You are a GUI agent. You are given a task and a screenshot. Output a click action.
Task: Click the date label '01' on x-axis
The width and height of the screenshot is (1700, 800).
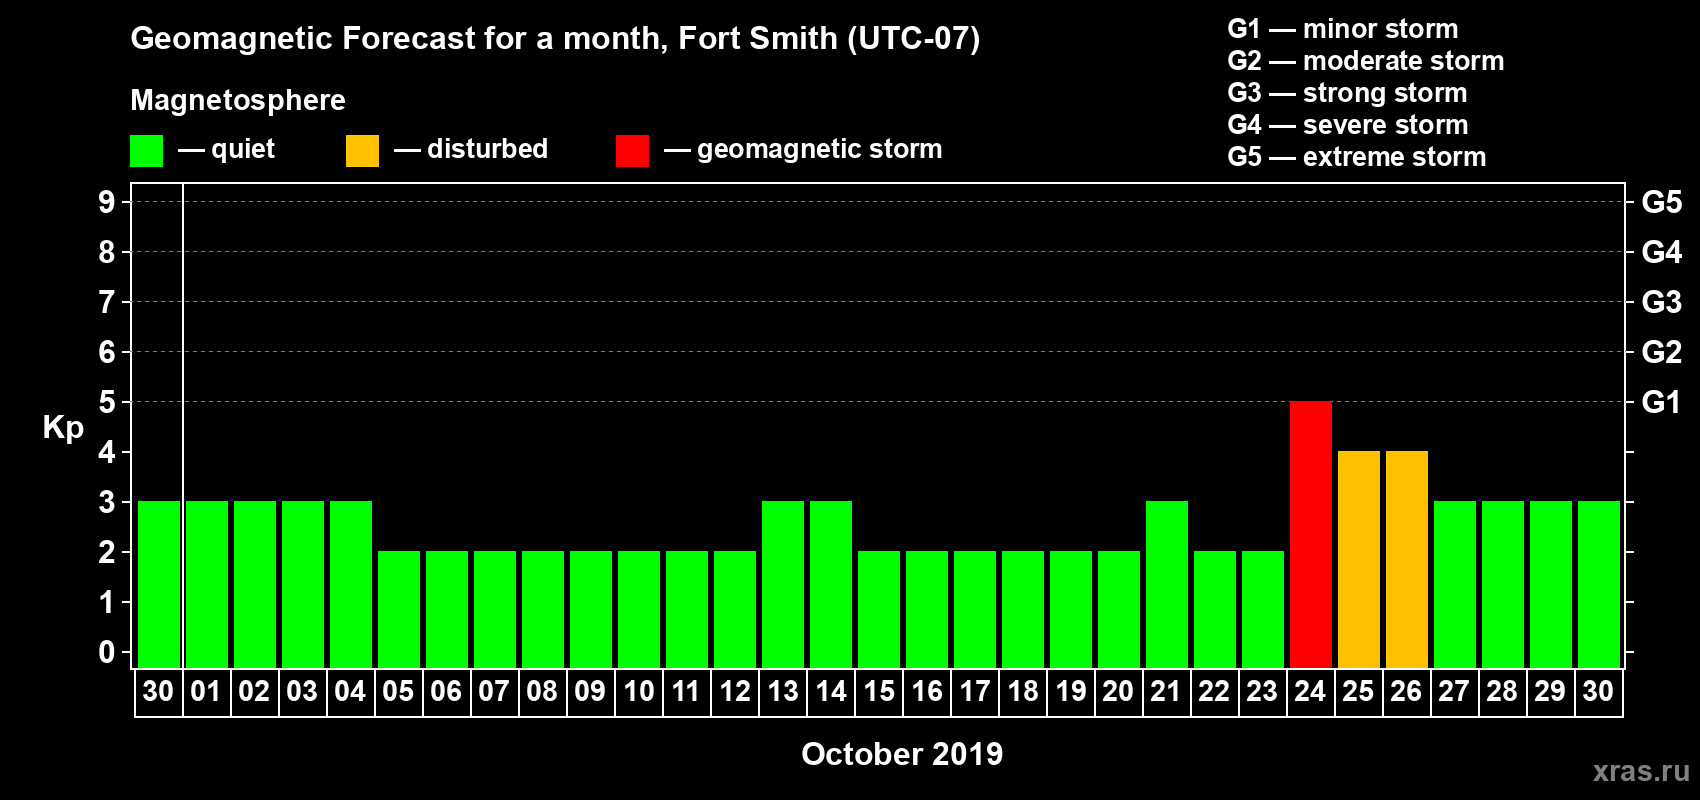point(206,691)
